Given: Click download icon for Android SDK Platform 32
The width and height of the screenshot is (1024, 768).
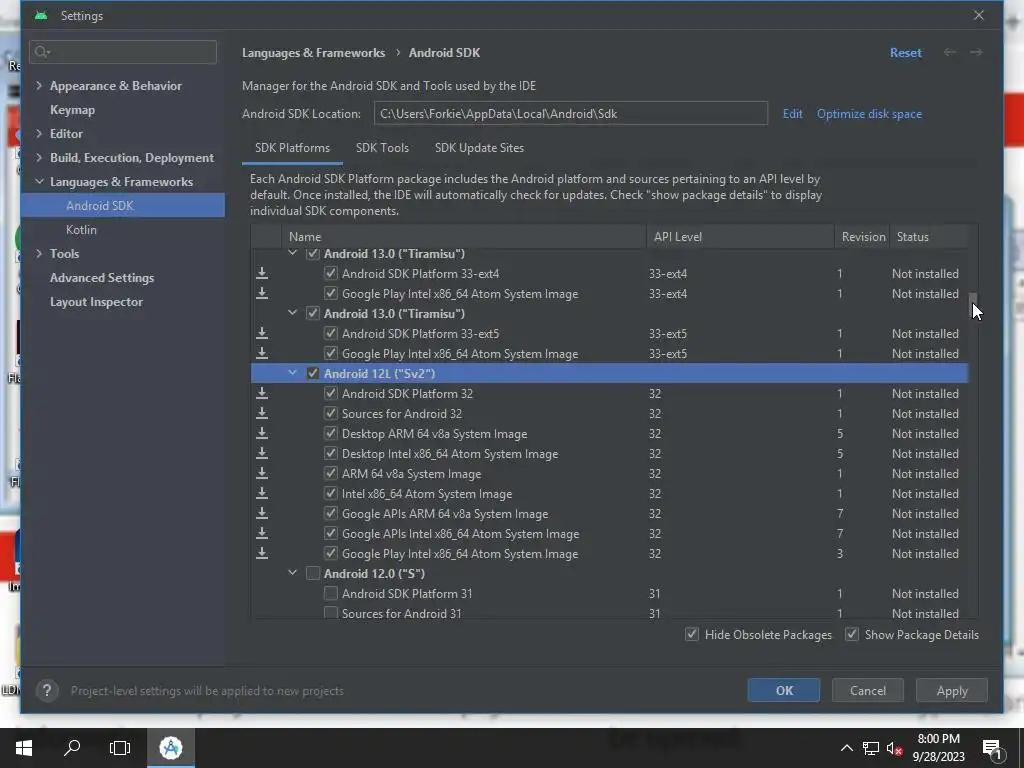Looking at the screenshot, I should (262, 394).
